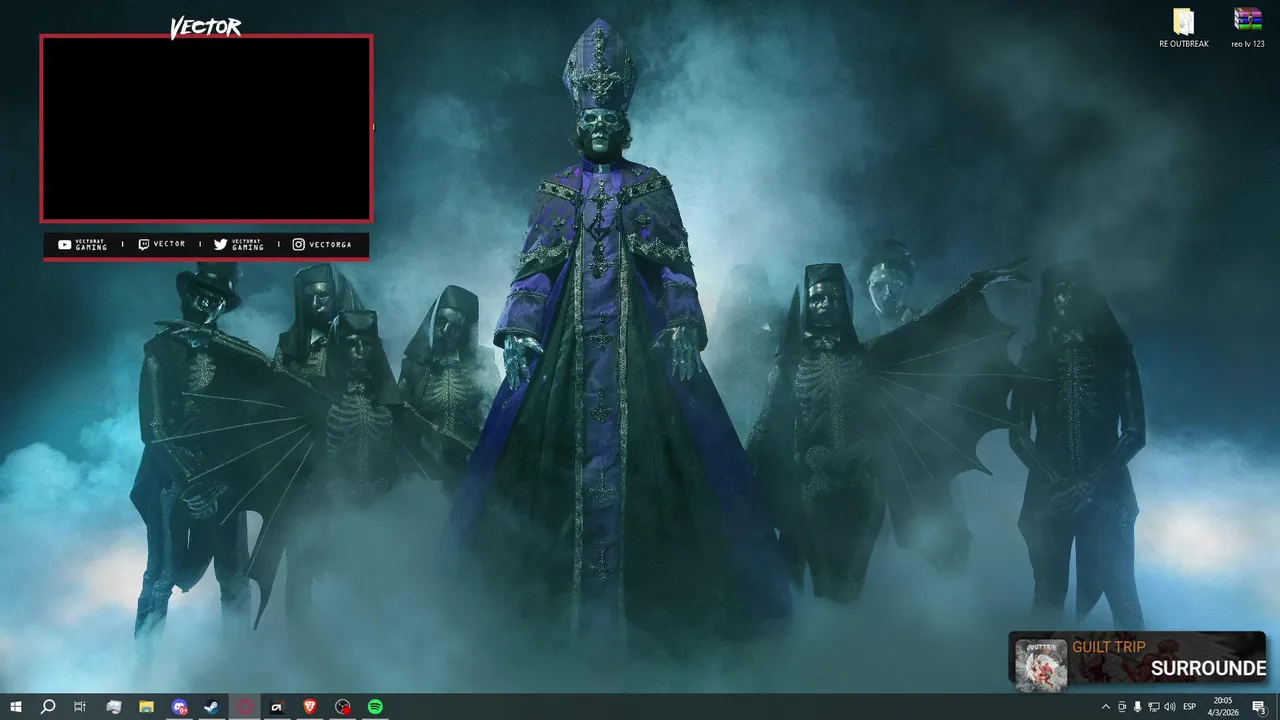Change the ESP input language indicator
The width and height of the screenshot is (1280, 720).
tap(1189, 707)
